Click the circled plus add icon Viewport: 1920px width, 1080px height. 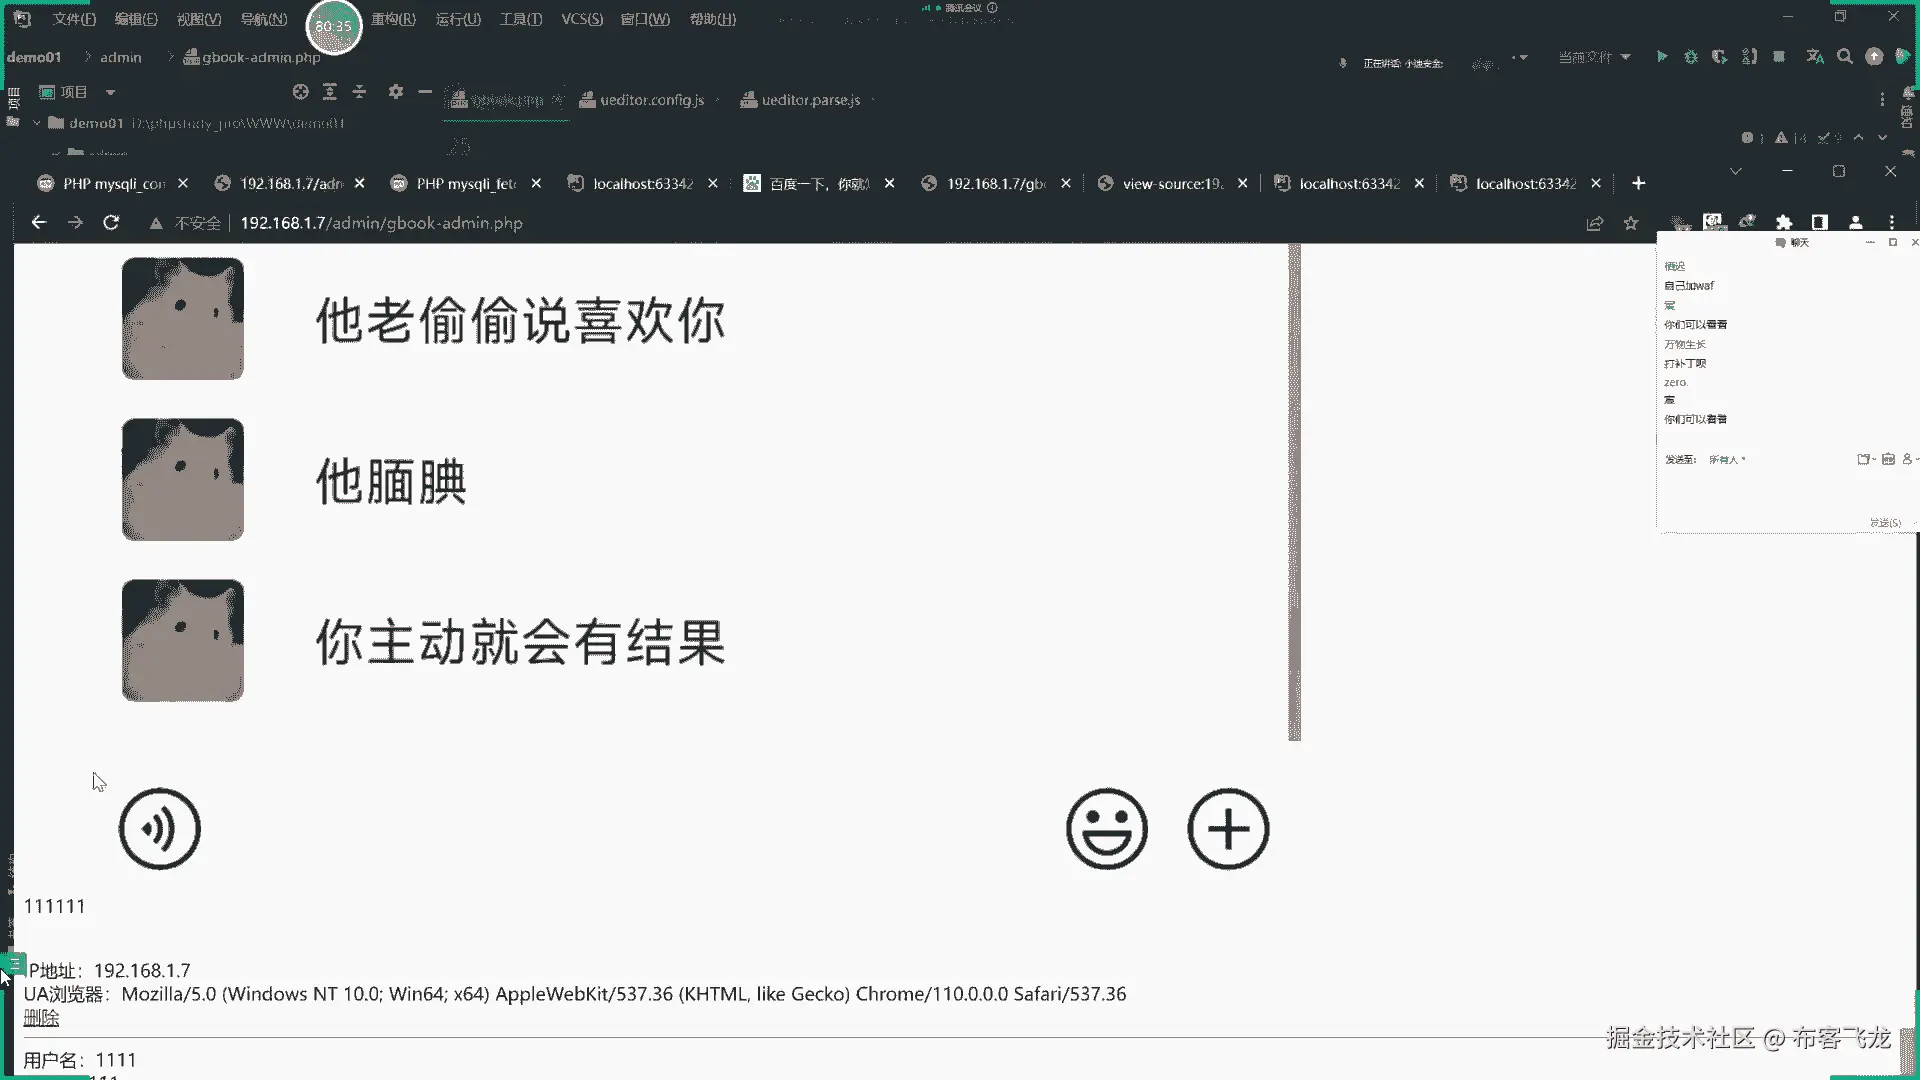1228,829
